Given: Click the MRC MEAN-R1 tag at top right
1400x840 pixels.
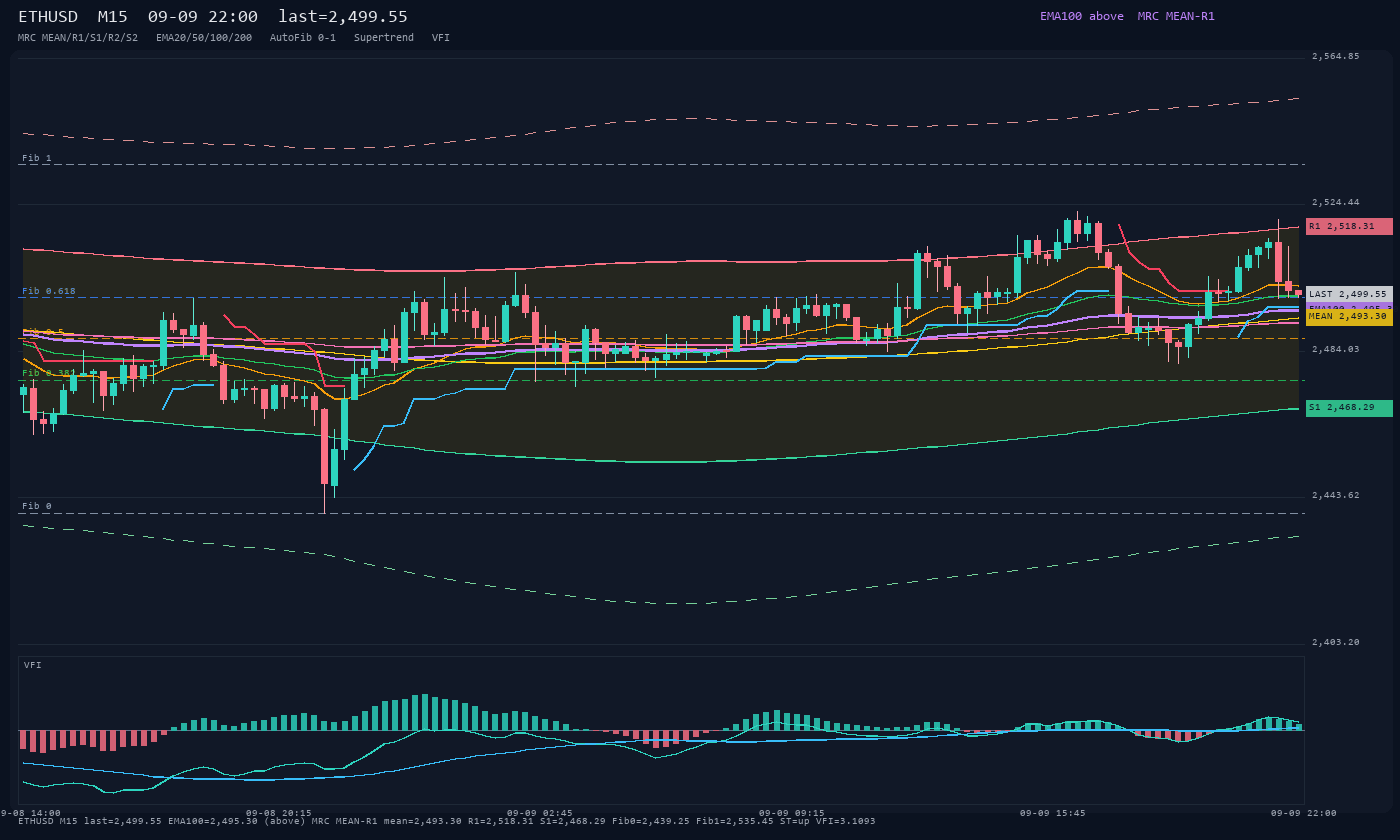Looking at the screenshot, I should [x=1175, y=16].
